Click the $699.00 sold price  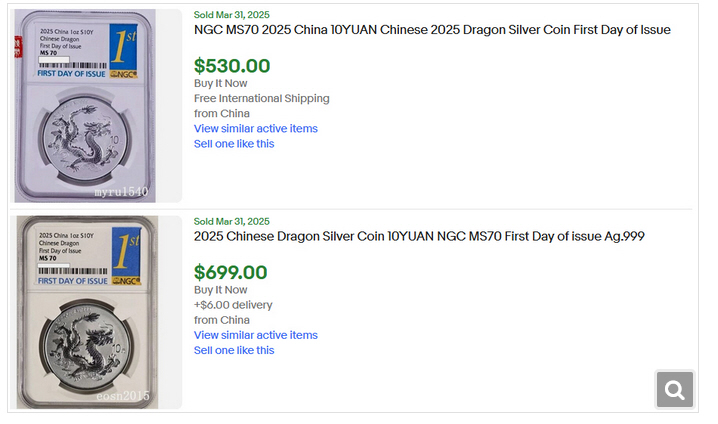coord(231,272)
